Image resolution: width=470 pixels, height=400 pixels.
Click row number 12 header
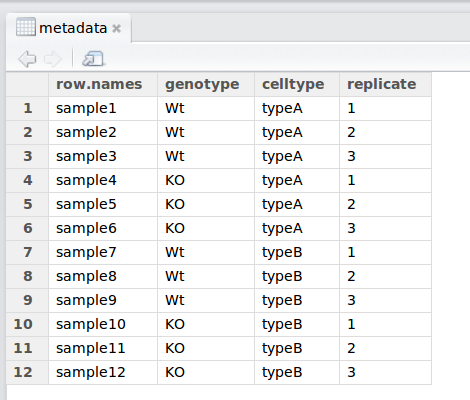click(27, 373)
